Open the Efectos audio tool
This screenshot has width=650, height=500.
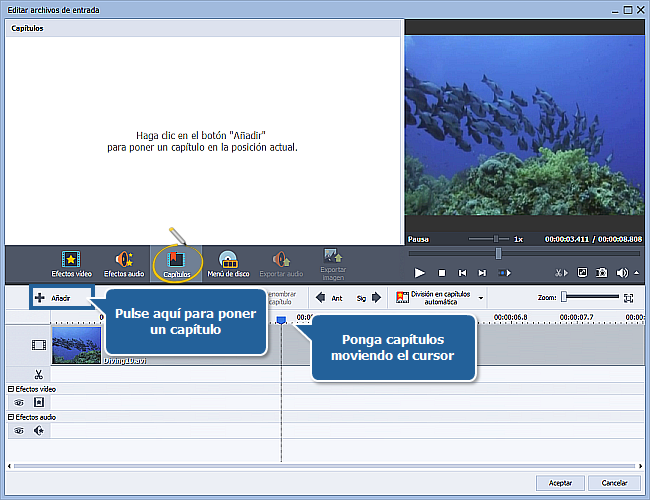pyautogui.click(x=123, y=262)
